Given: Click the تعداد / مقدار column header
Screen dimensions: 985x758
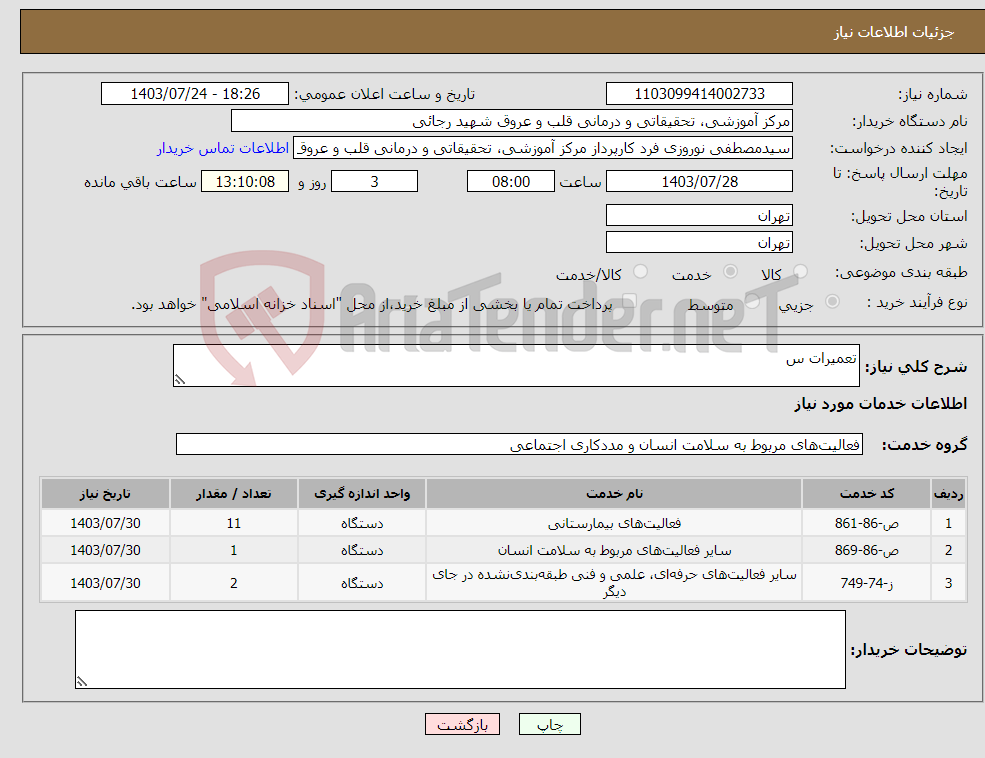Looking at the screenshot, I should coord(233,494).
